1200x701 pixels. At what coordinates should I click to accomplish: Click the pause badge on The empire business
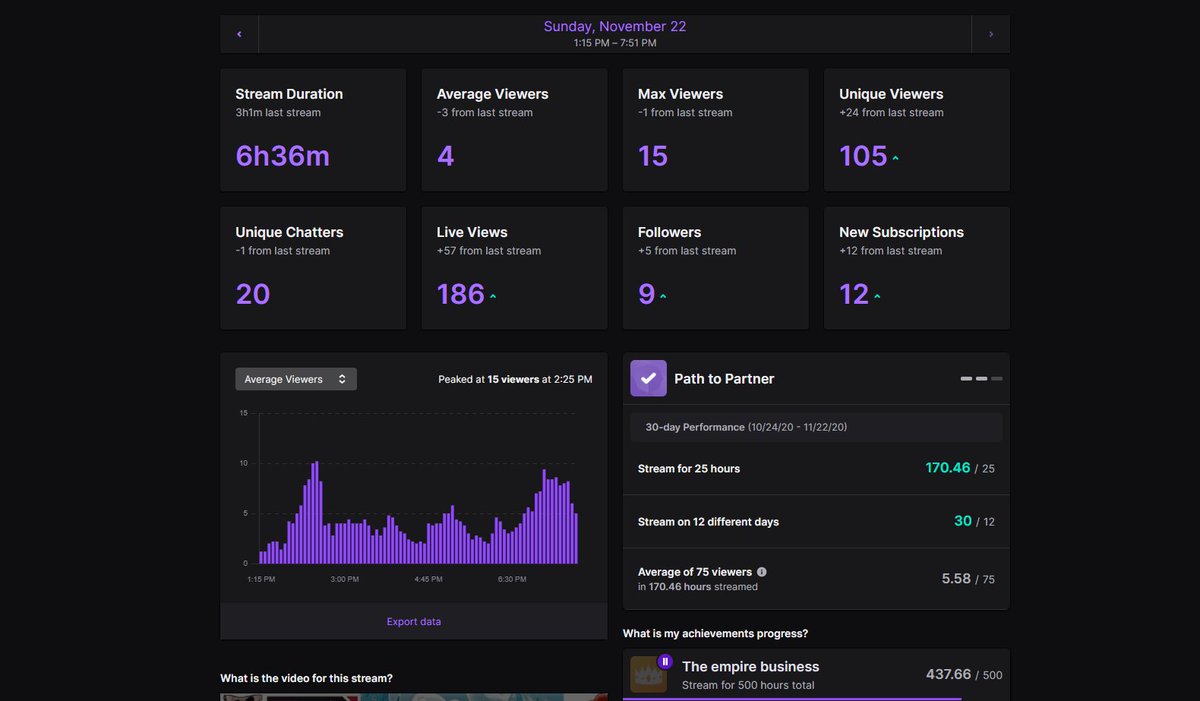pyautogui.click(x=665, y=661)
